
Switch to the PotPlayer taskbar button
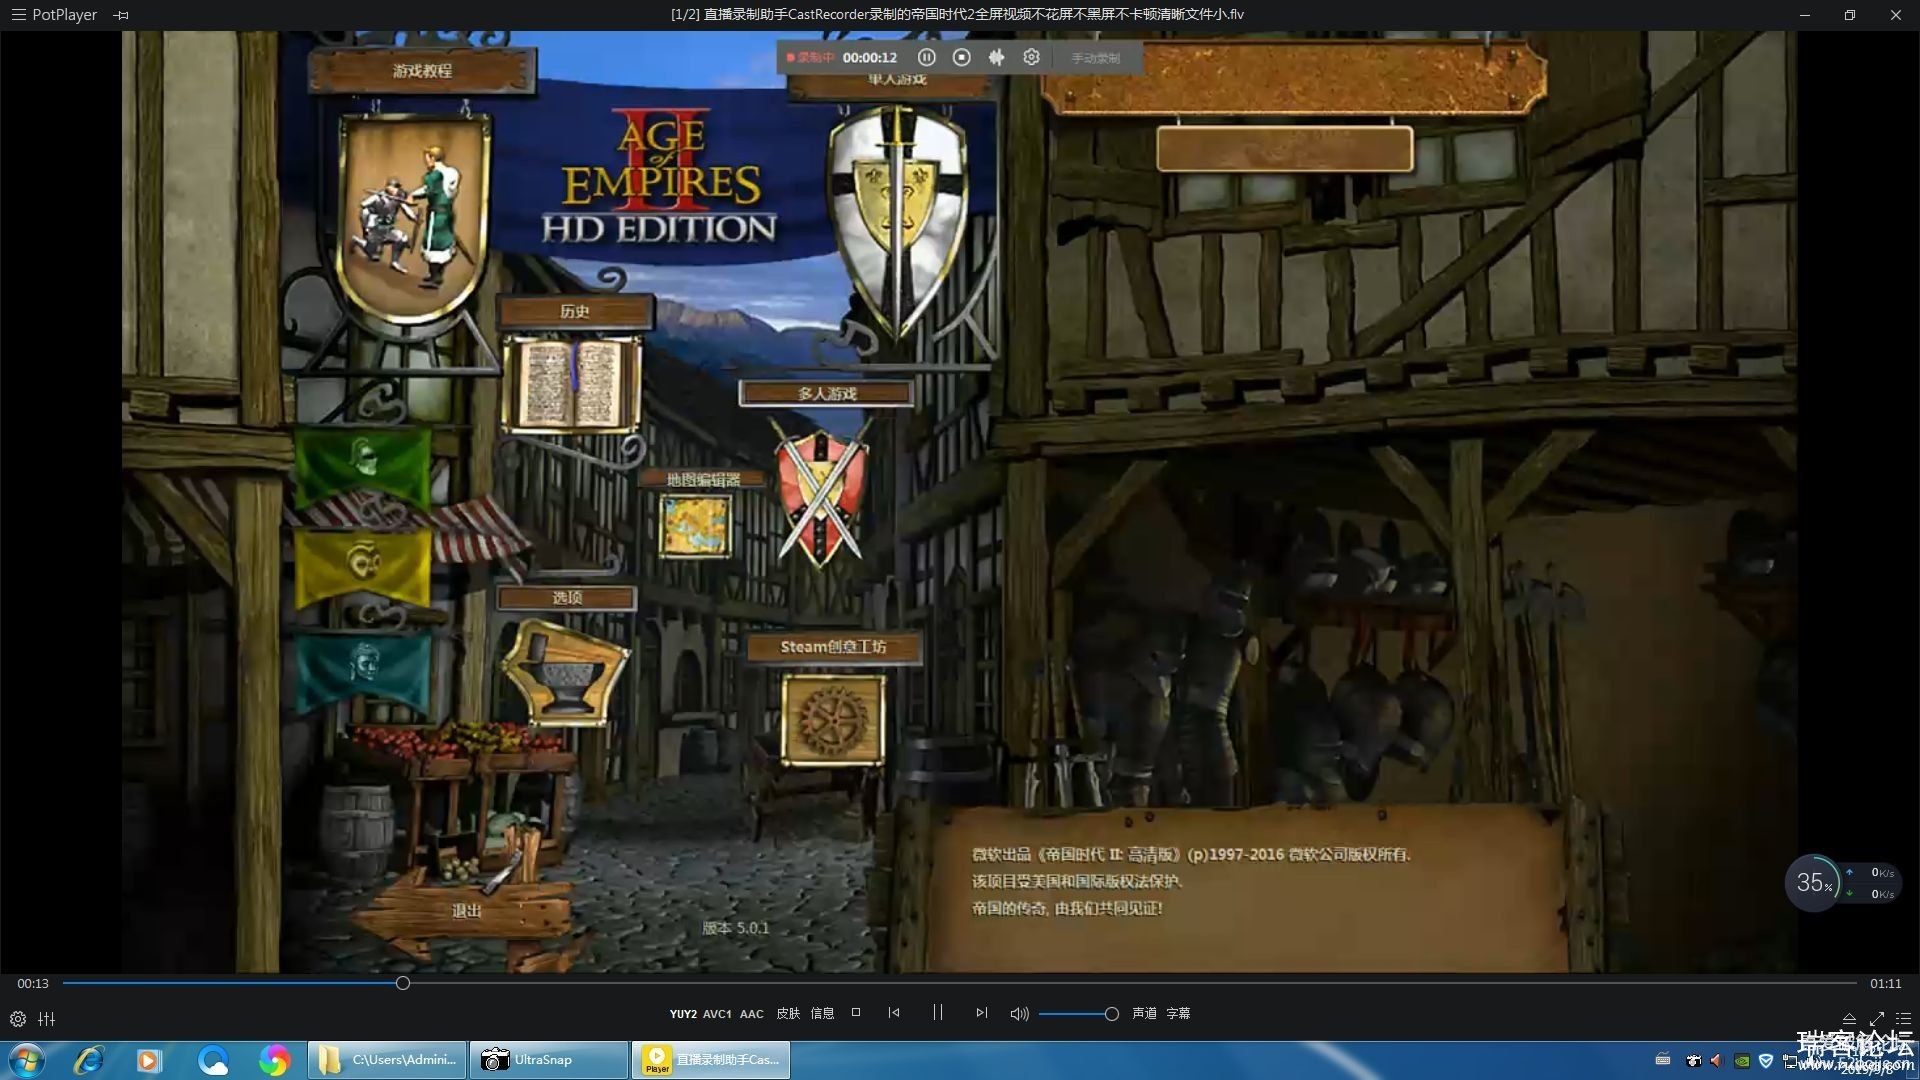(711, 1060)
